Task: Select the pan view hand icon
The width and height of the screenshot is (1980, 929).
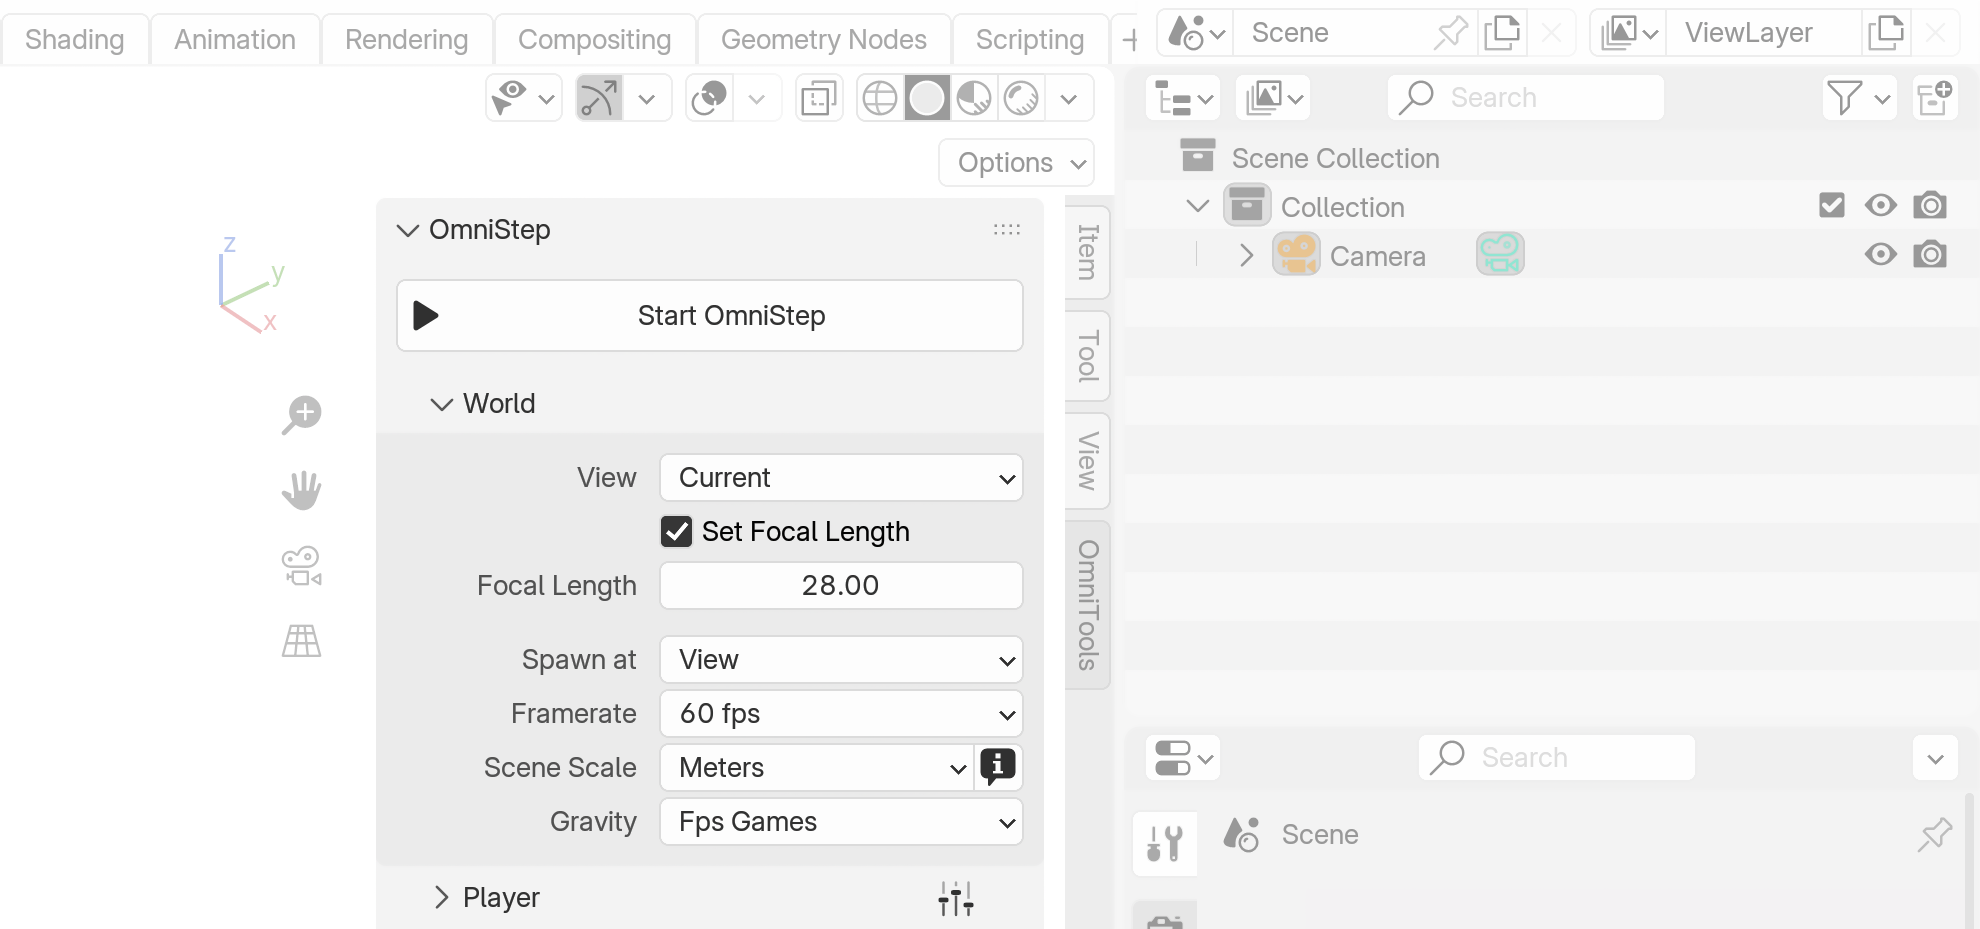Action: pos(301,490)
